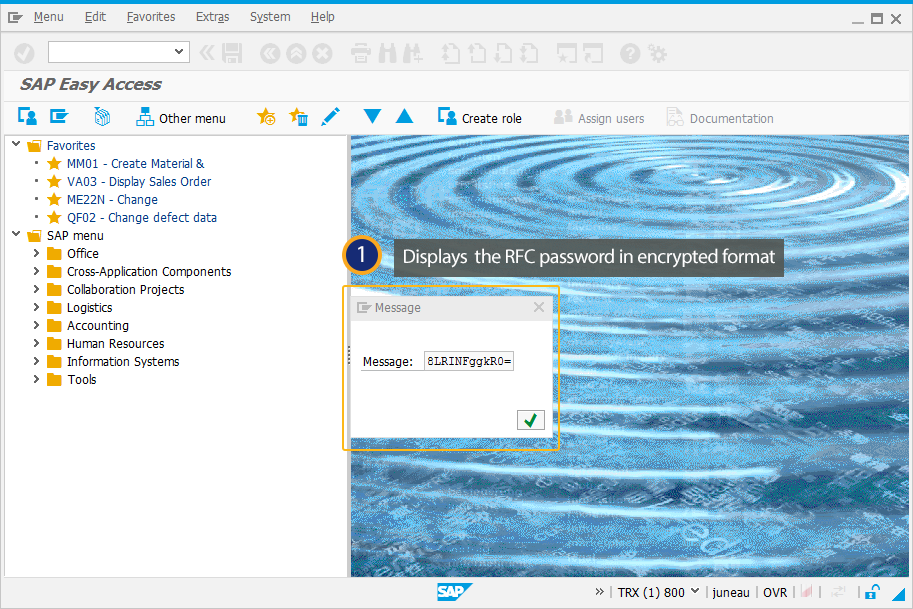Open Customize Local Layout gear icon

coord(658,54)
